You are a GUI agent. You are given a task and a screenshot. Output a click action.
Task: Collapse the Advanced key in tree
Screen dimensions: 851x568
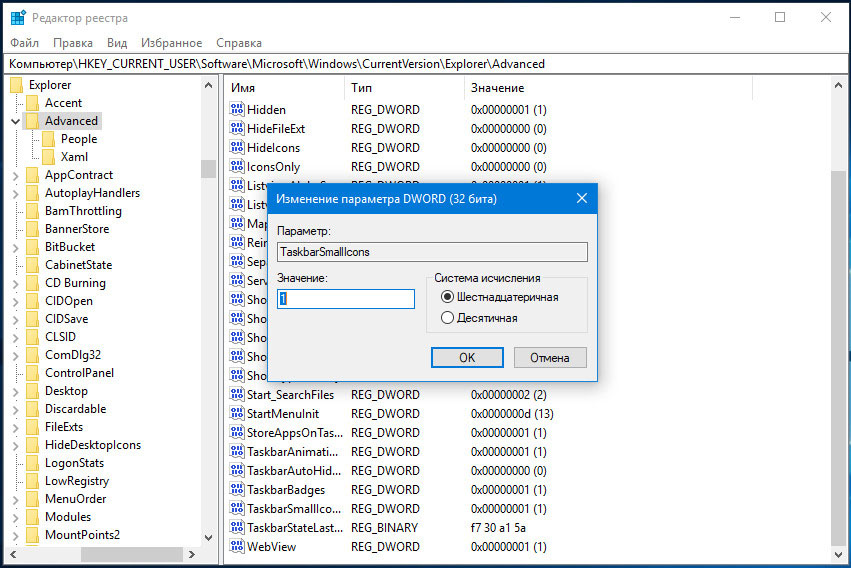[15, 121]
